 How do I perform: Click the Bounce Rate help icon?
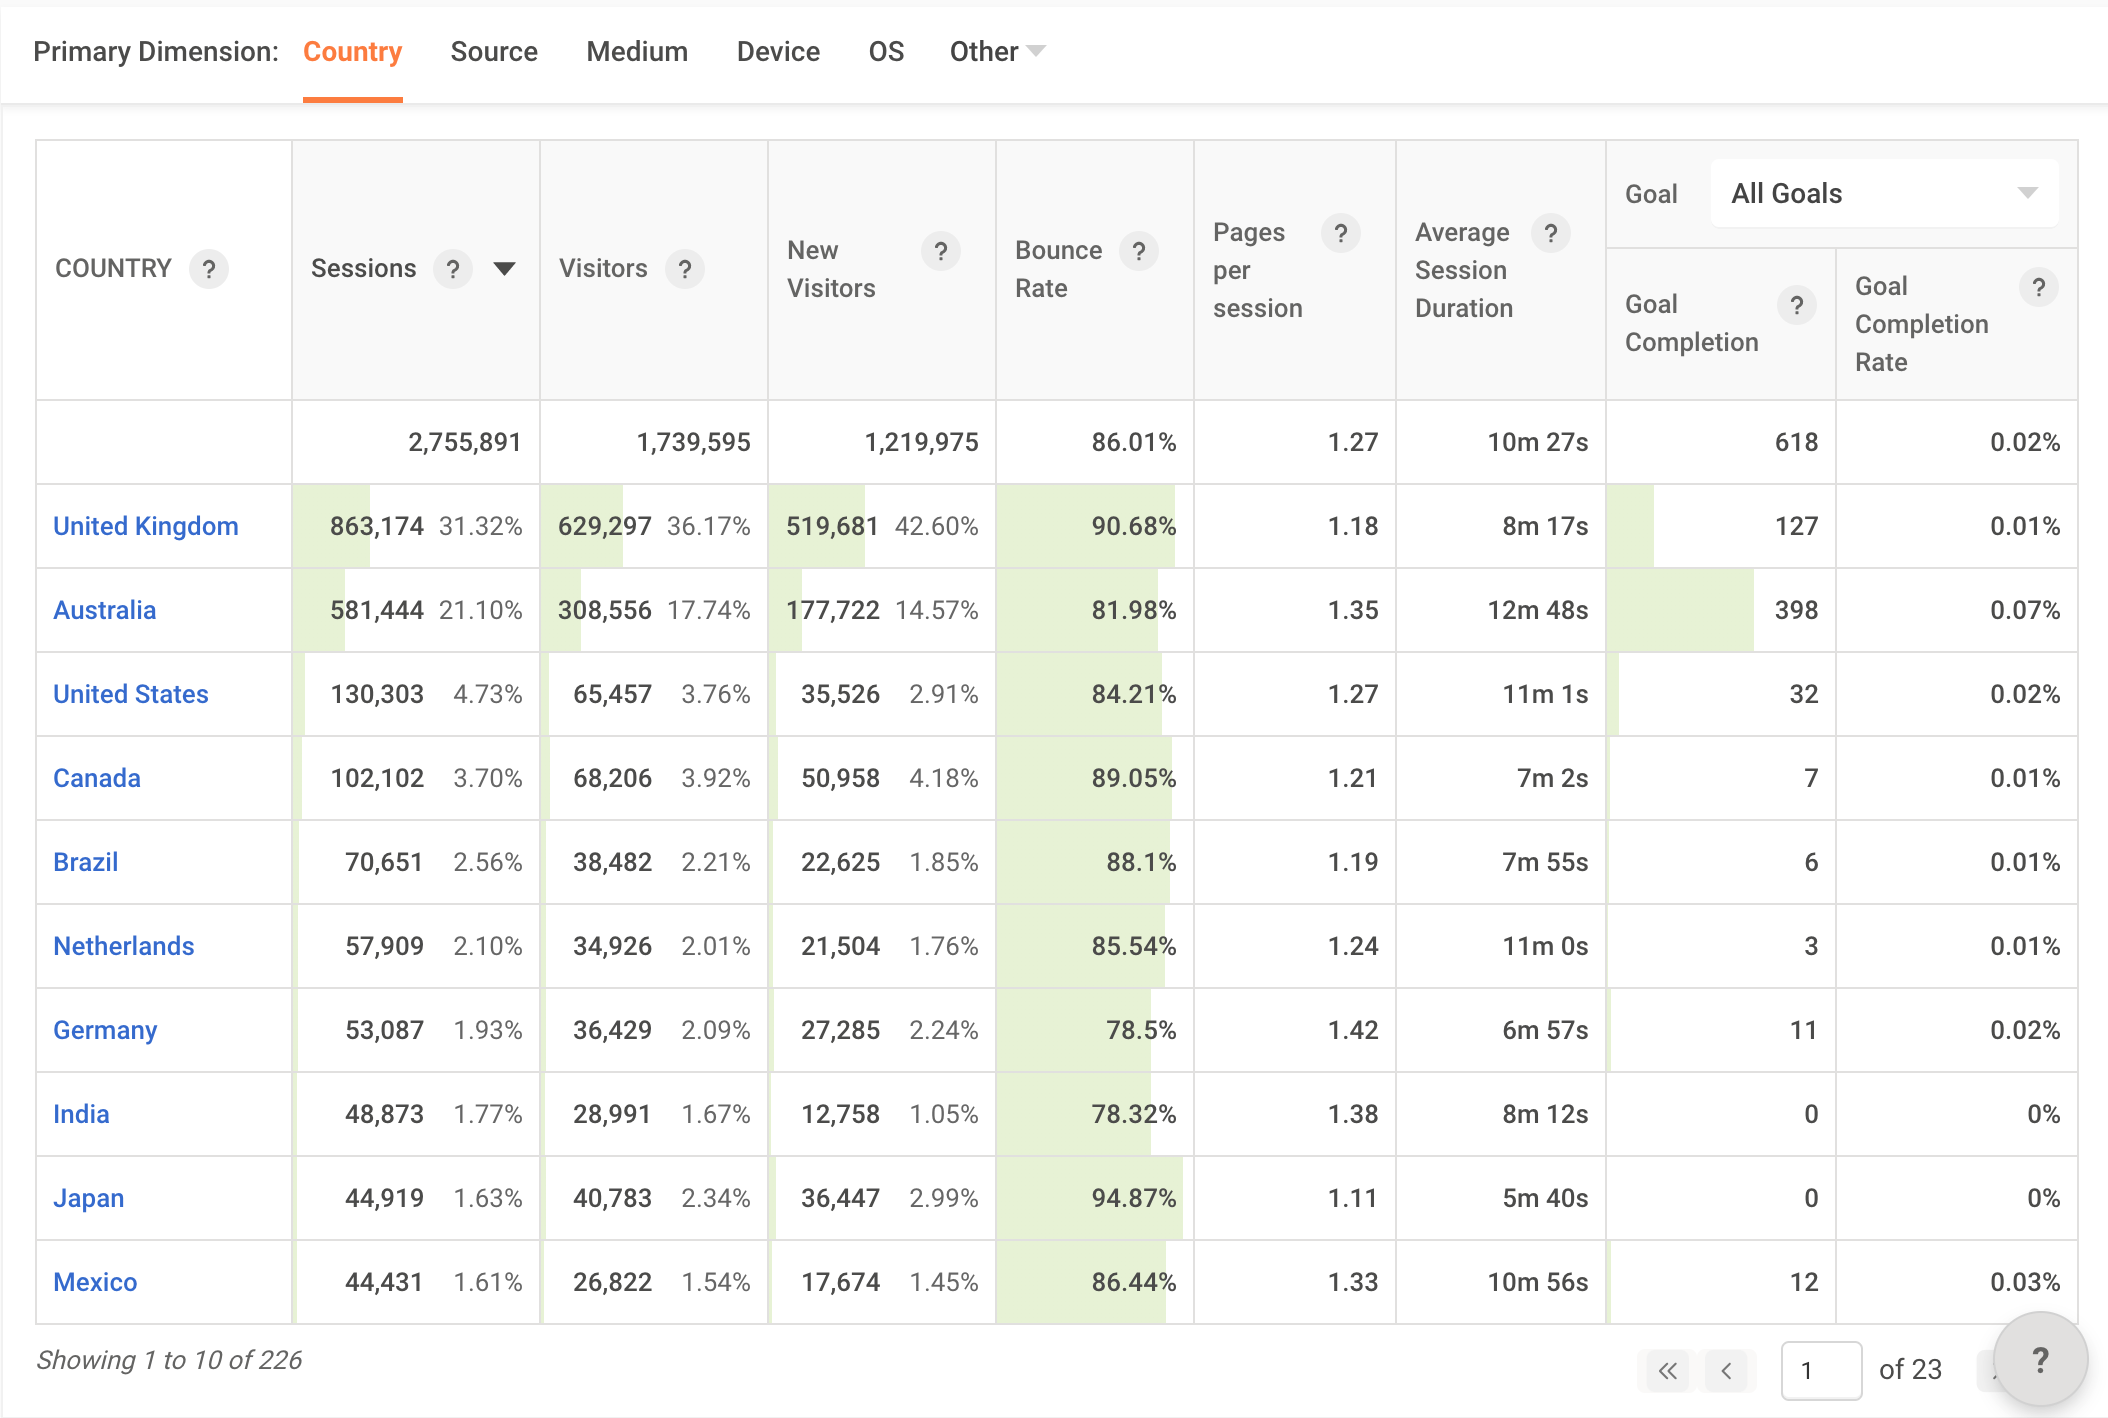coord(1138,251)
